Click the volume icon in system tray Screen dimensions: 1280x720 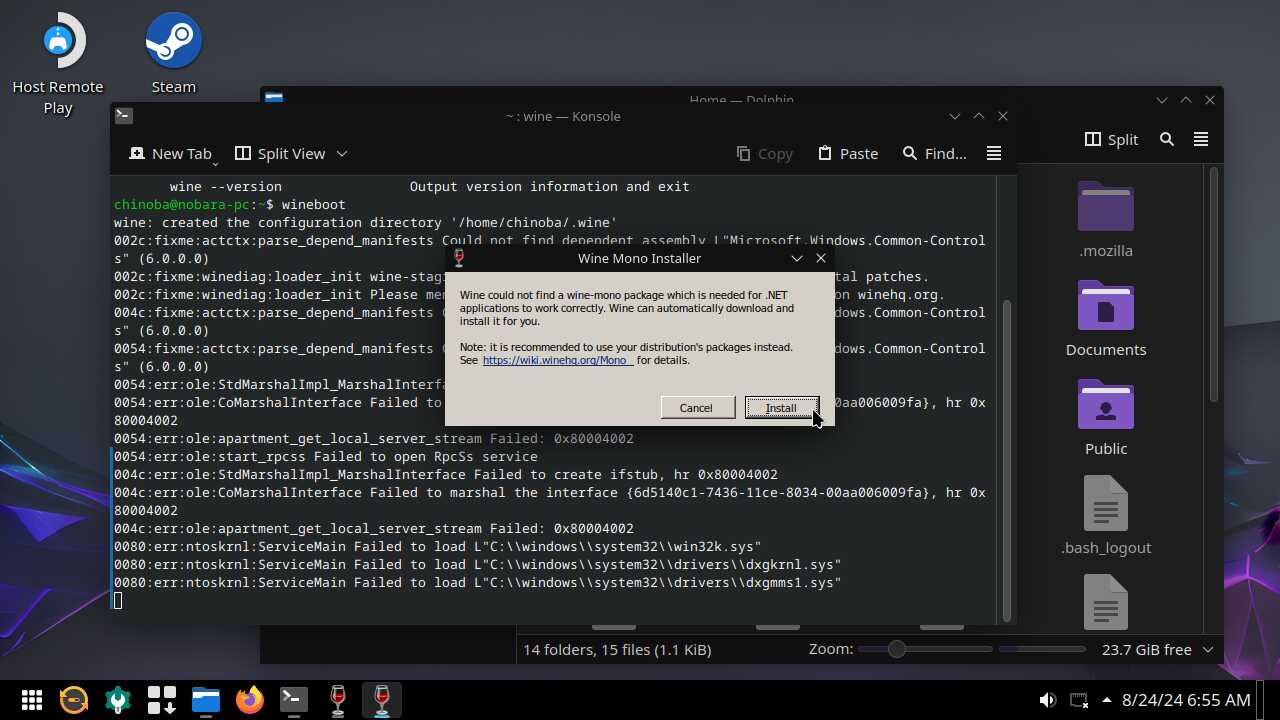click(1047, 700)
